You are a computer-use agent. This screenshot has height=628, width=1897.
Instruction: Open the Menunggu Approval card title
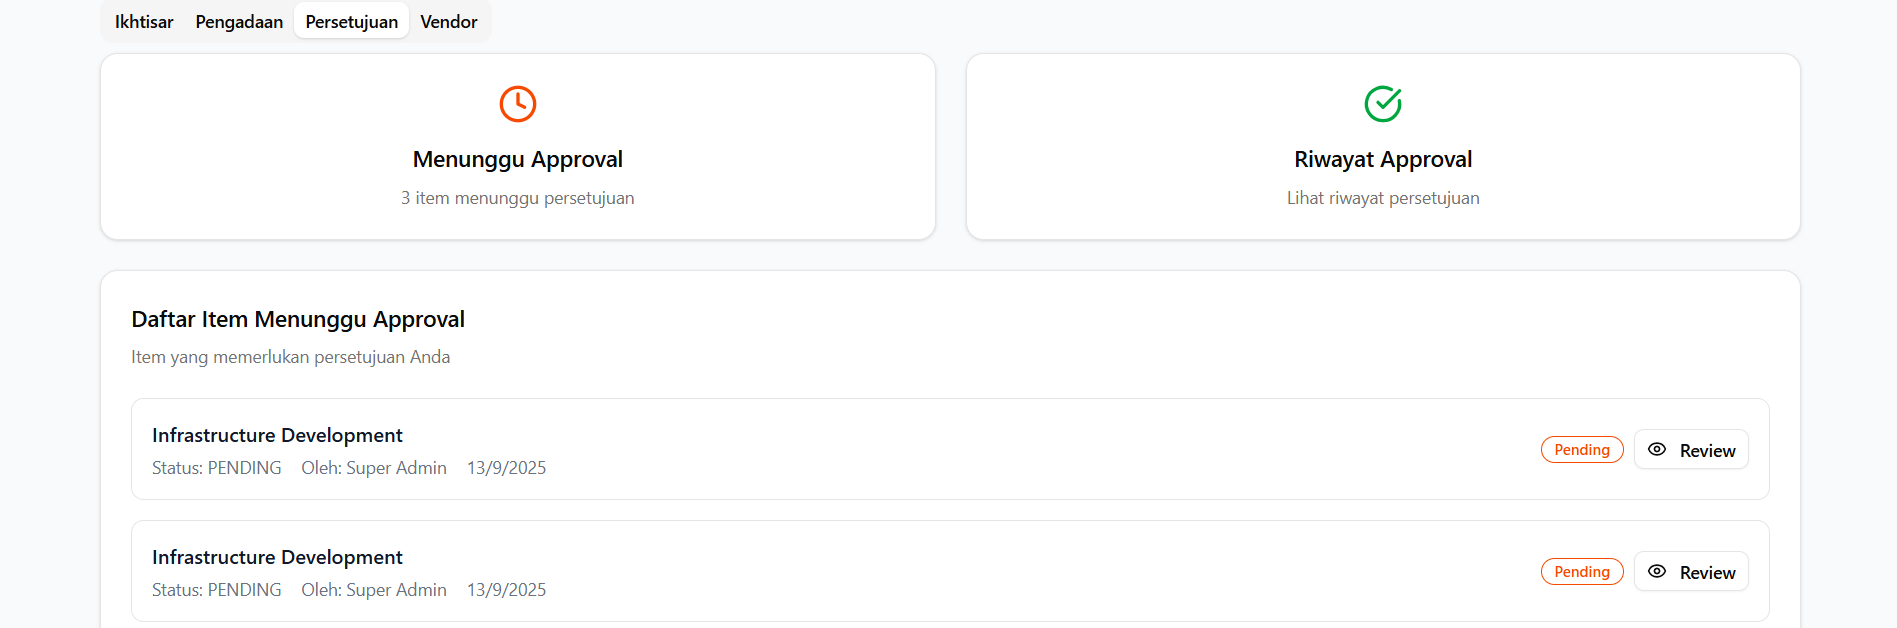click(518, 160)
